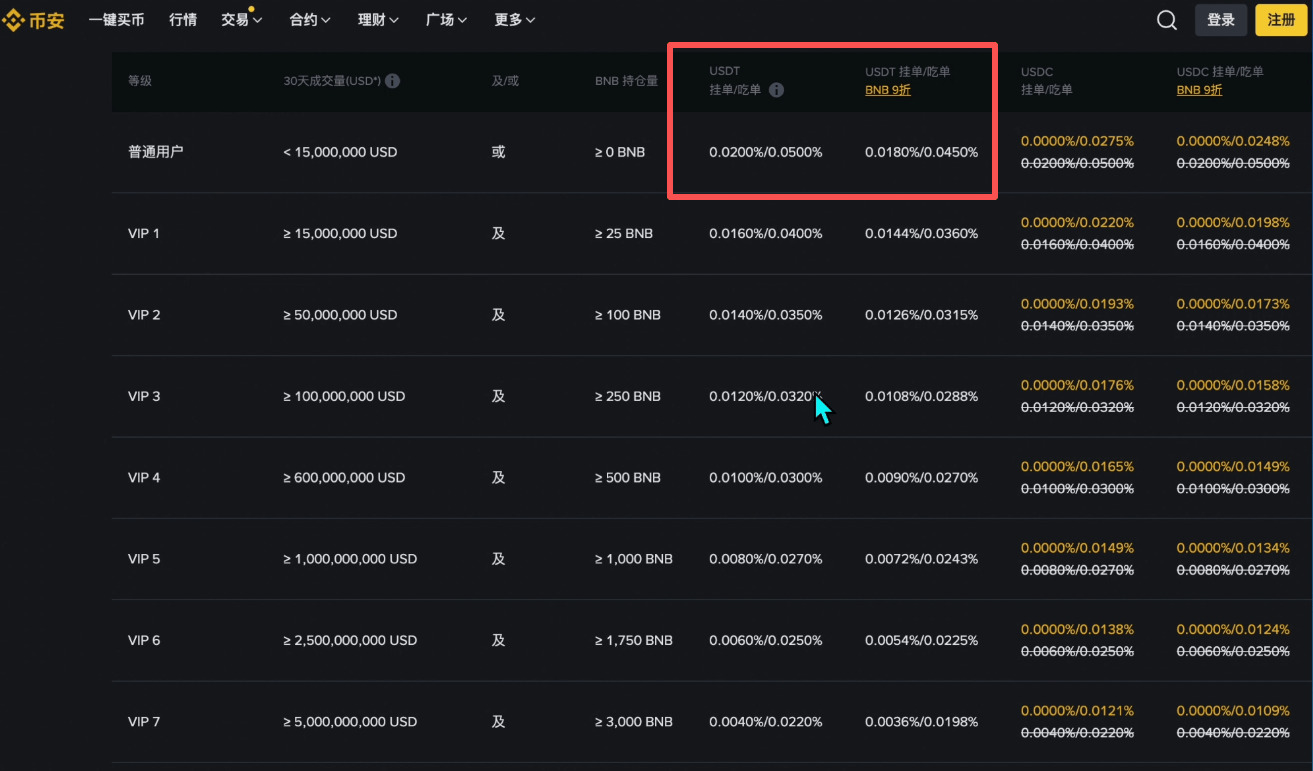Open the 更多 dropdown
Image resolution: width=1313 pixels, height=771 pixels.
coord(514,19)
